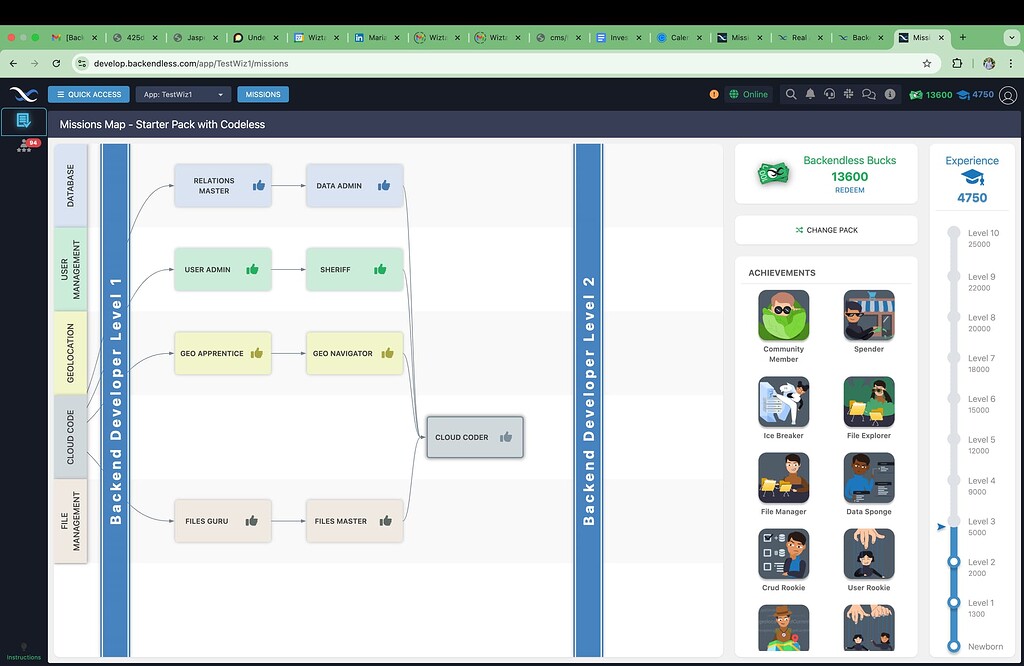The height and width of the screenshot is (666, 1024).
Task: Open the notifications bell
Action: point(810,95)
